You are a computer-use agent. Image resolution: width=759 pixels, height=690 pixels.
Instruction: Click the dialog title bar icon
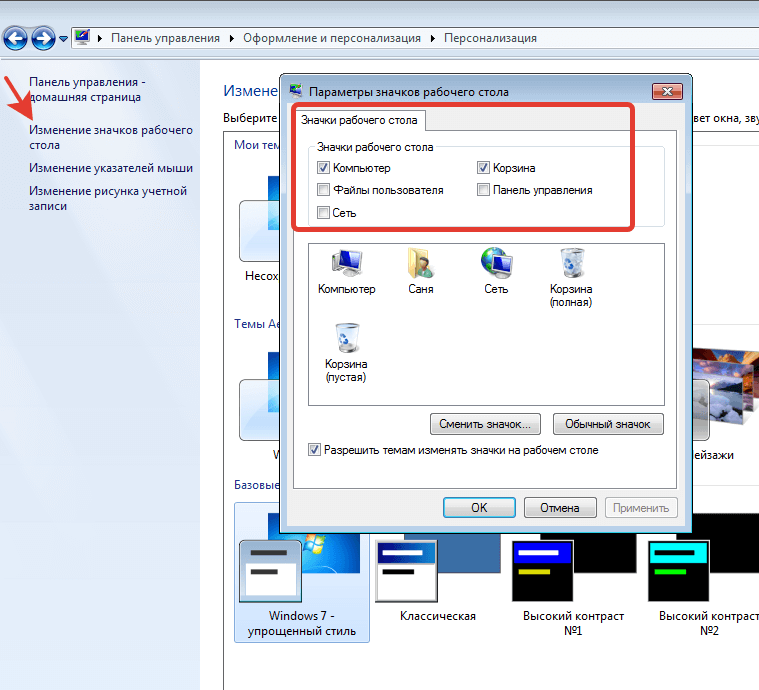tap(296, 91)
